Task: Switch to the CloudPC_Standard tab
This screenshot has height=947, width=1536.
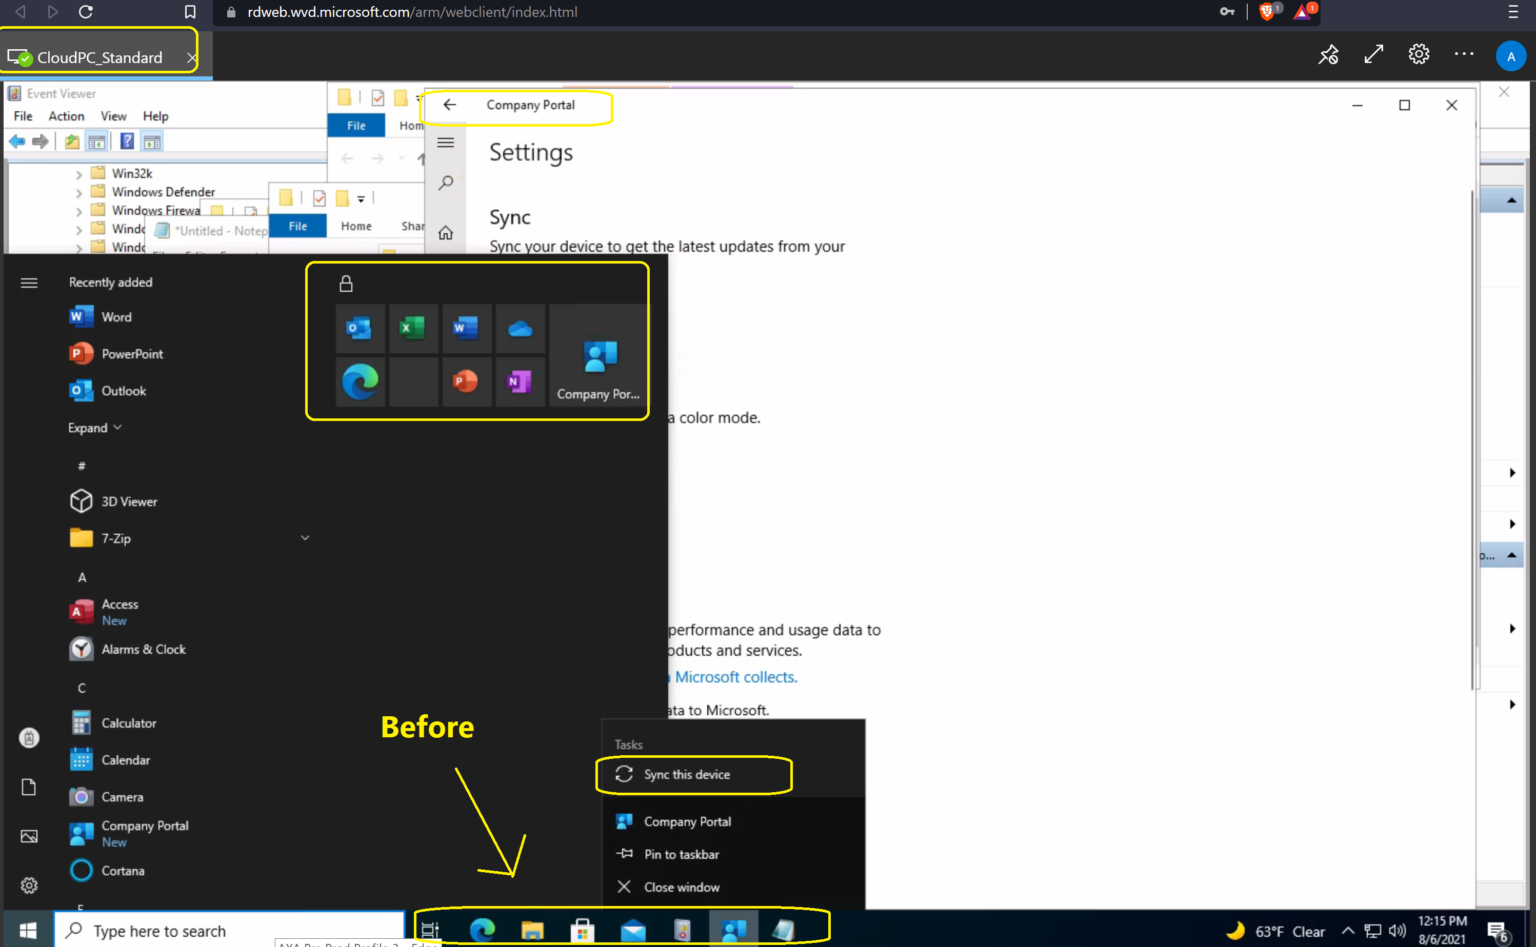Action: click(x=98, y=57)
